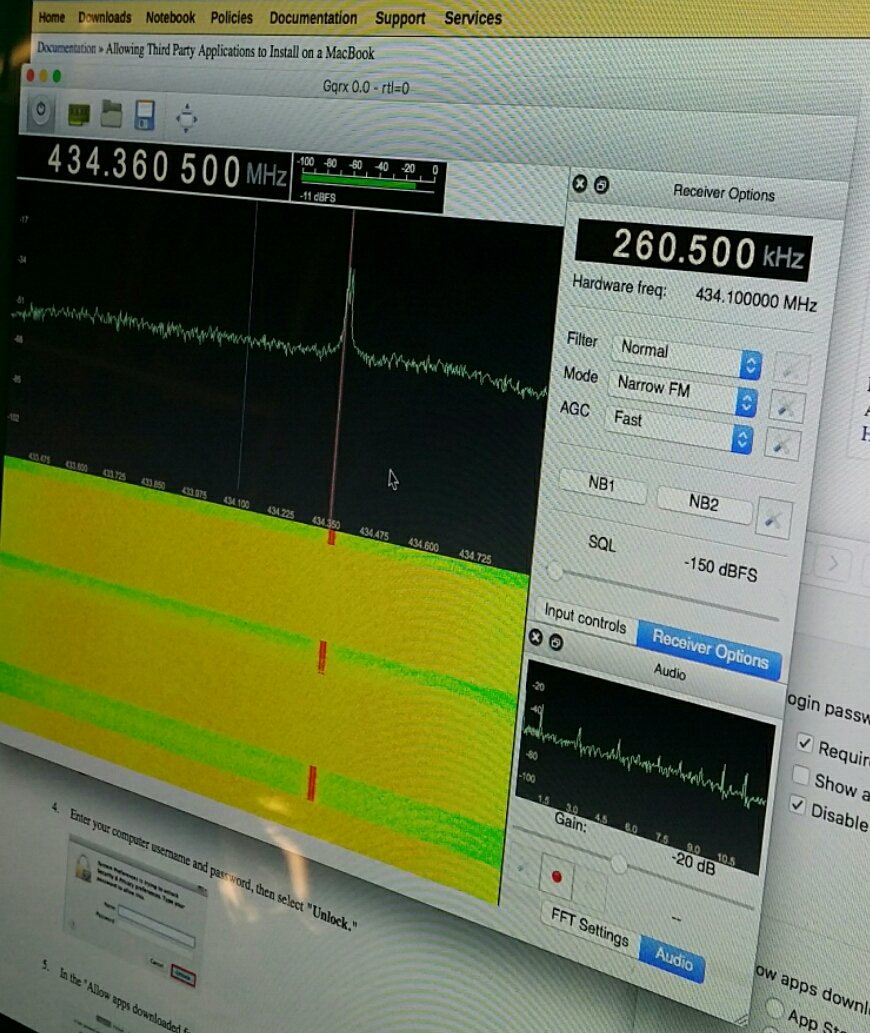
Task: Toggle the NB1 noise blanker
Action: (x=601, y=484)
